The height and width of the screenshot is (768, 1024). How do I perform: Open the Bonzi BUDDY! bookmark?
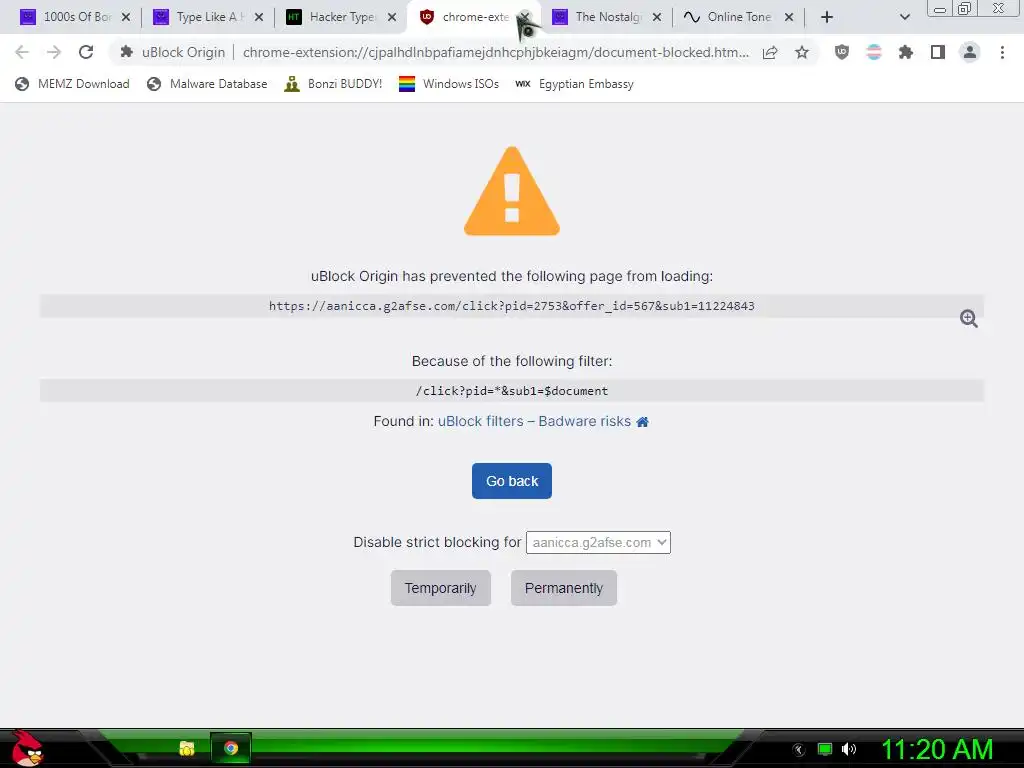[334, 84]
